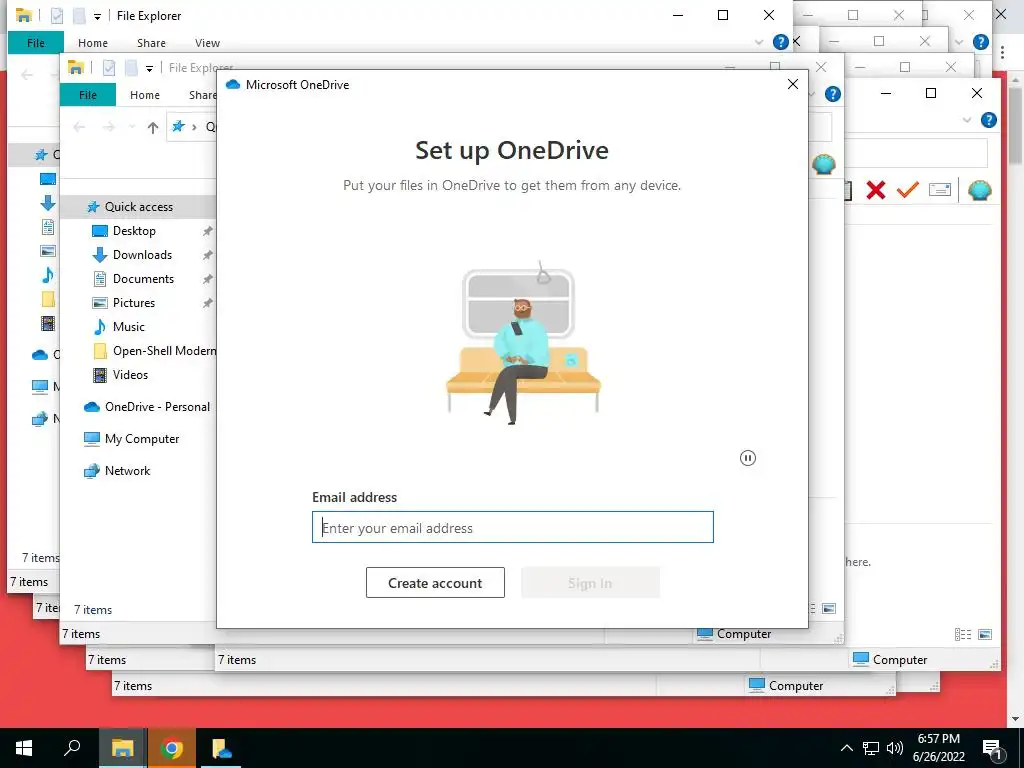Click video filmstrip icon in back Explorer sidebar
Viewport: 1024px width, 768px height.
48,323
